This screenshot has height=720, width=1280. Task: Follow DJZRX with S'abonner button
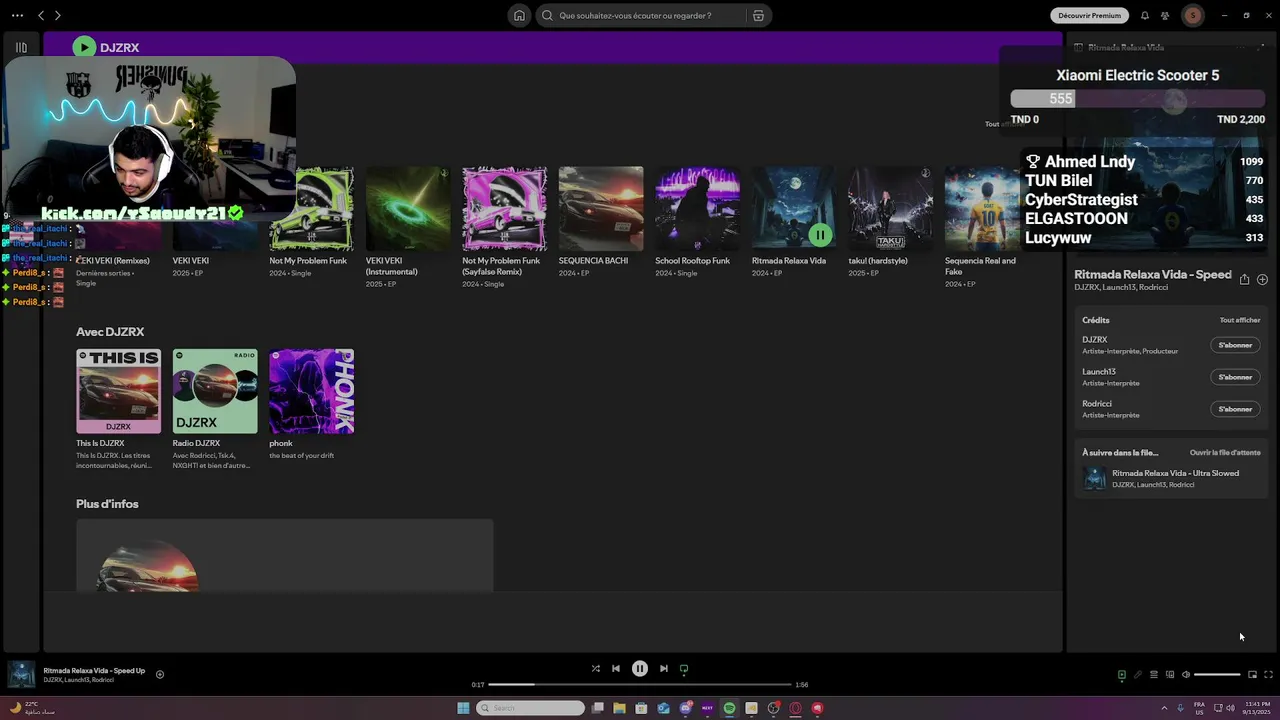[1235, 345]
